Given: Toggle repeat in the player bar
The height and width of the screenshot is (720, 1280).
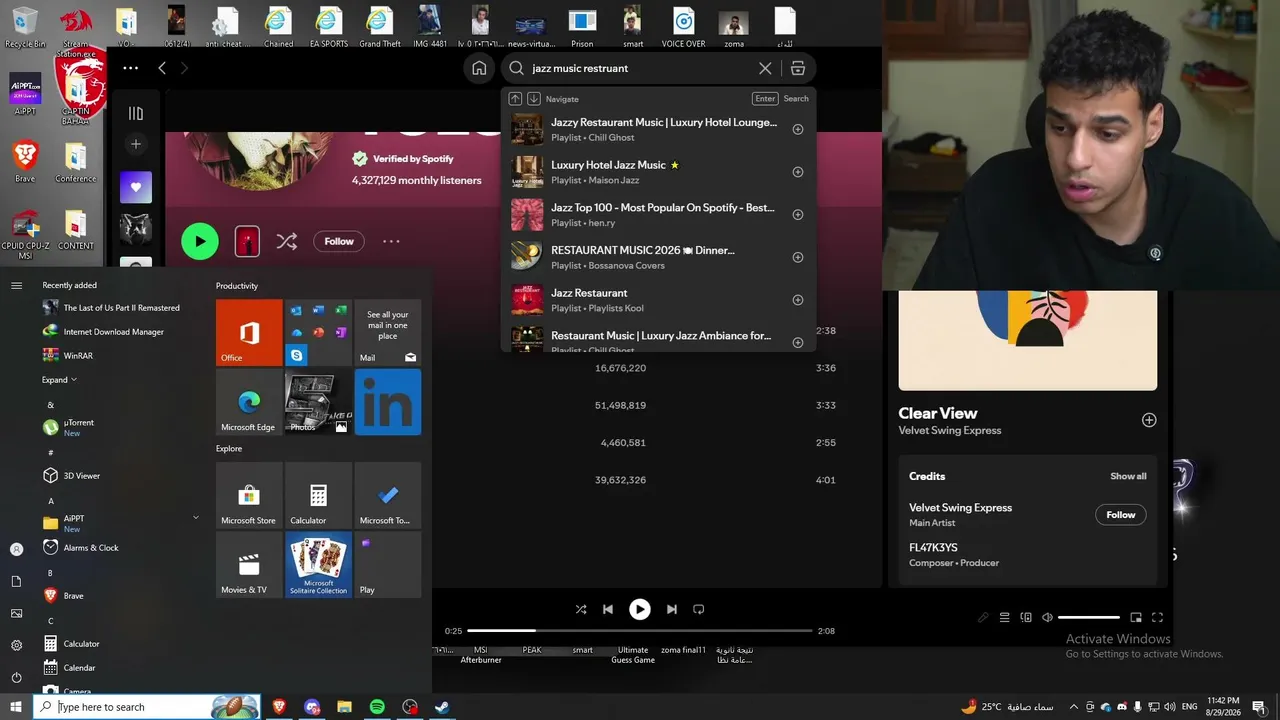Looking at the screenshot, I should (699, 609).
